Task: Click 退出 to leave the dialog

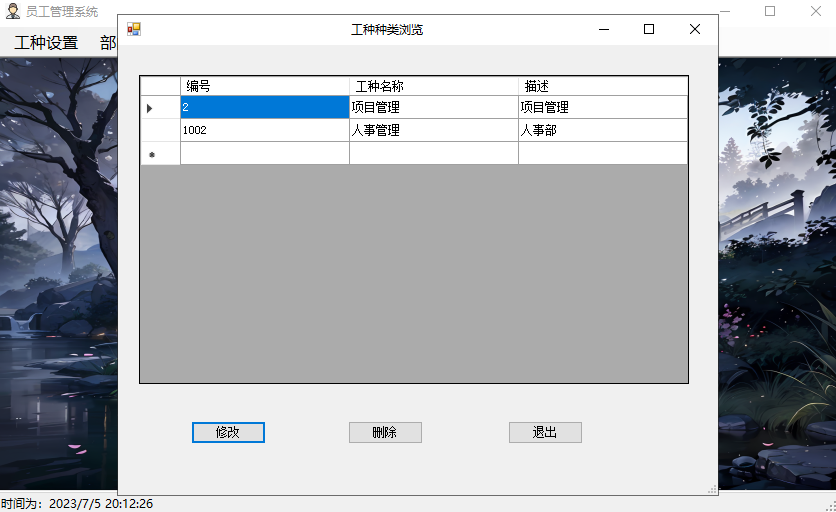Action: [545, 432]
